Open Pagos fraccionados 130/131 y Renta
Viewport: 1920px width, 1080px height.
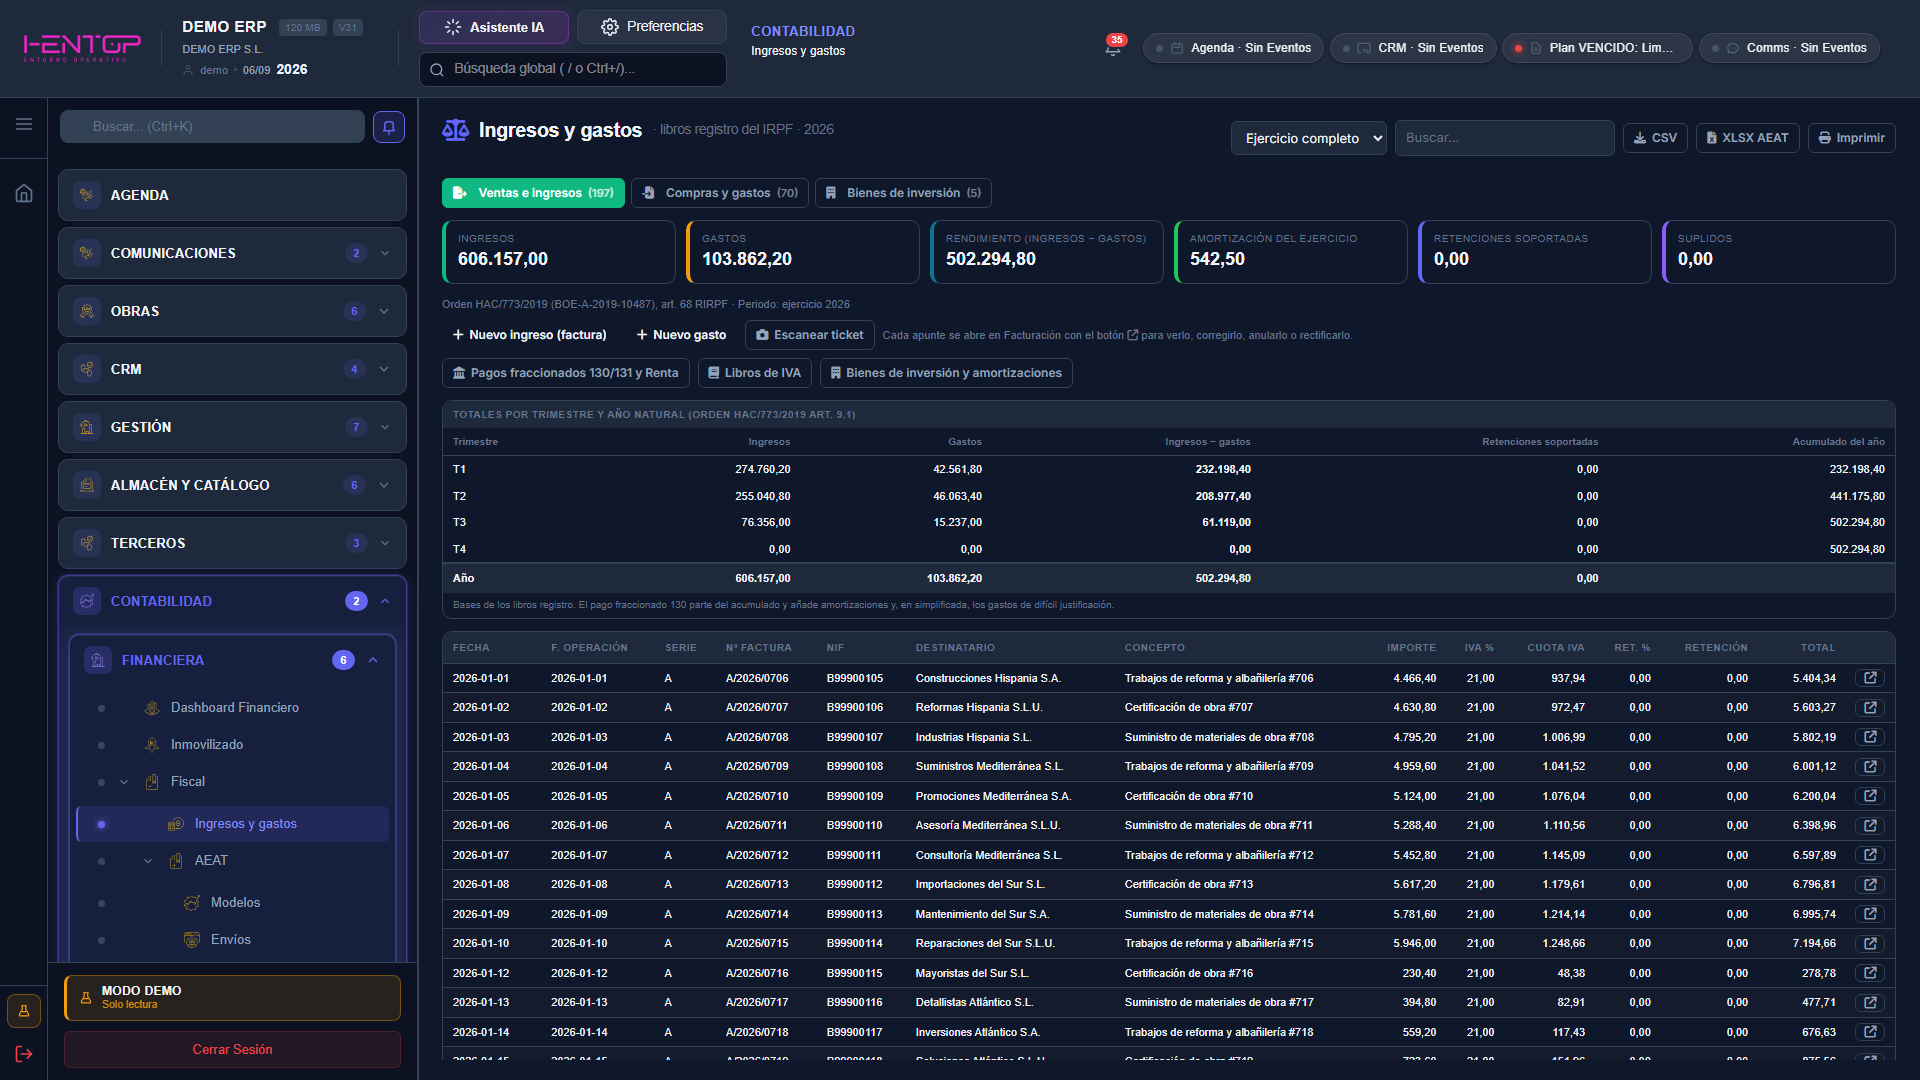tap(565, 373)
